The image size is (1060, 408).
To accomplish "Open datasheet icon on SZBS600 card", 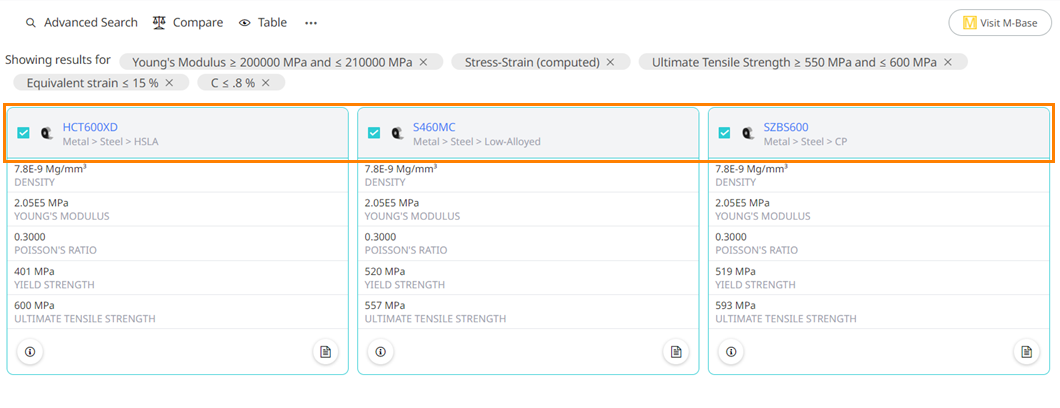I will coord(1026,352).
